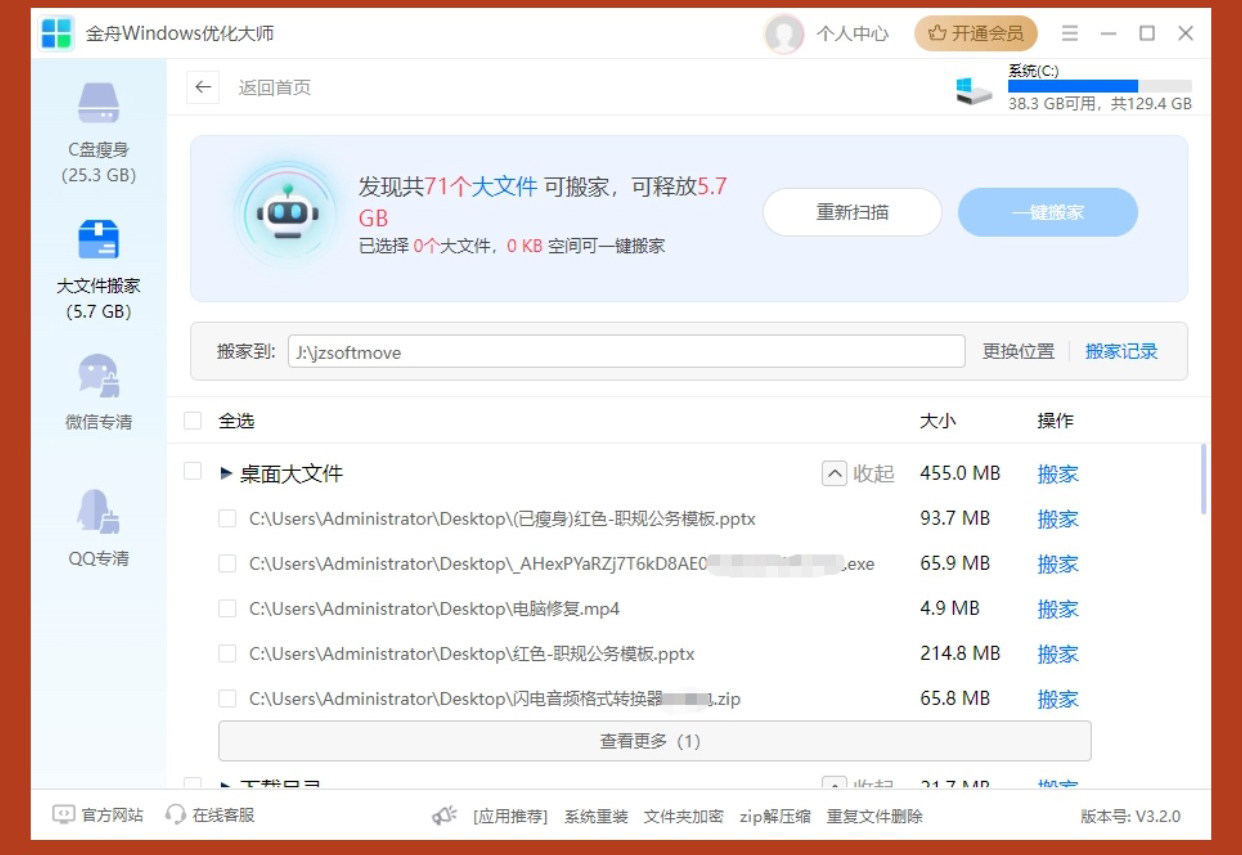
Task: Click the 重新扫描 rescan button
Action: click(x=853, y=212)
